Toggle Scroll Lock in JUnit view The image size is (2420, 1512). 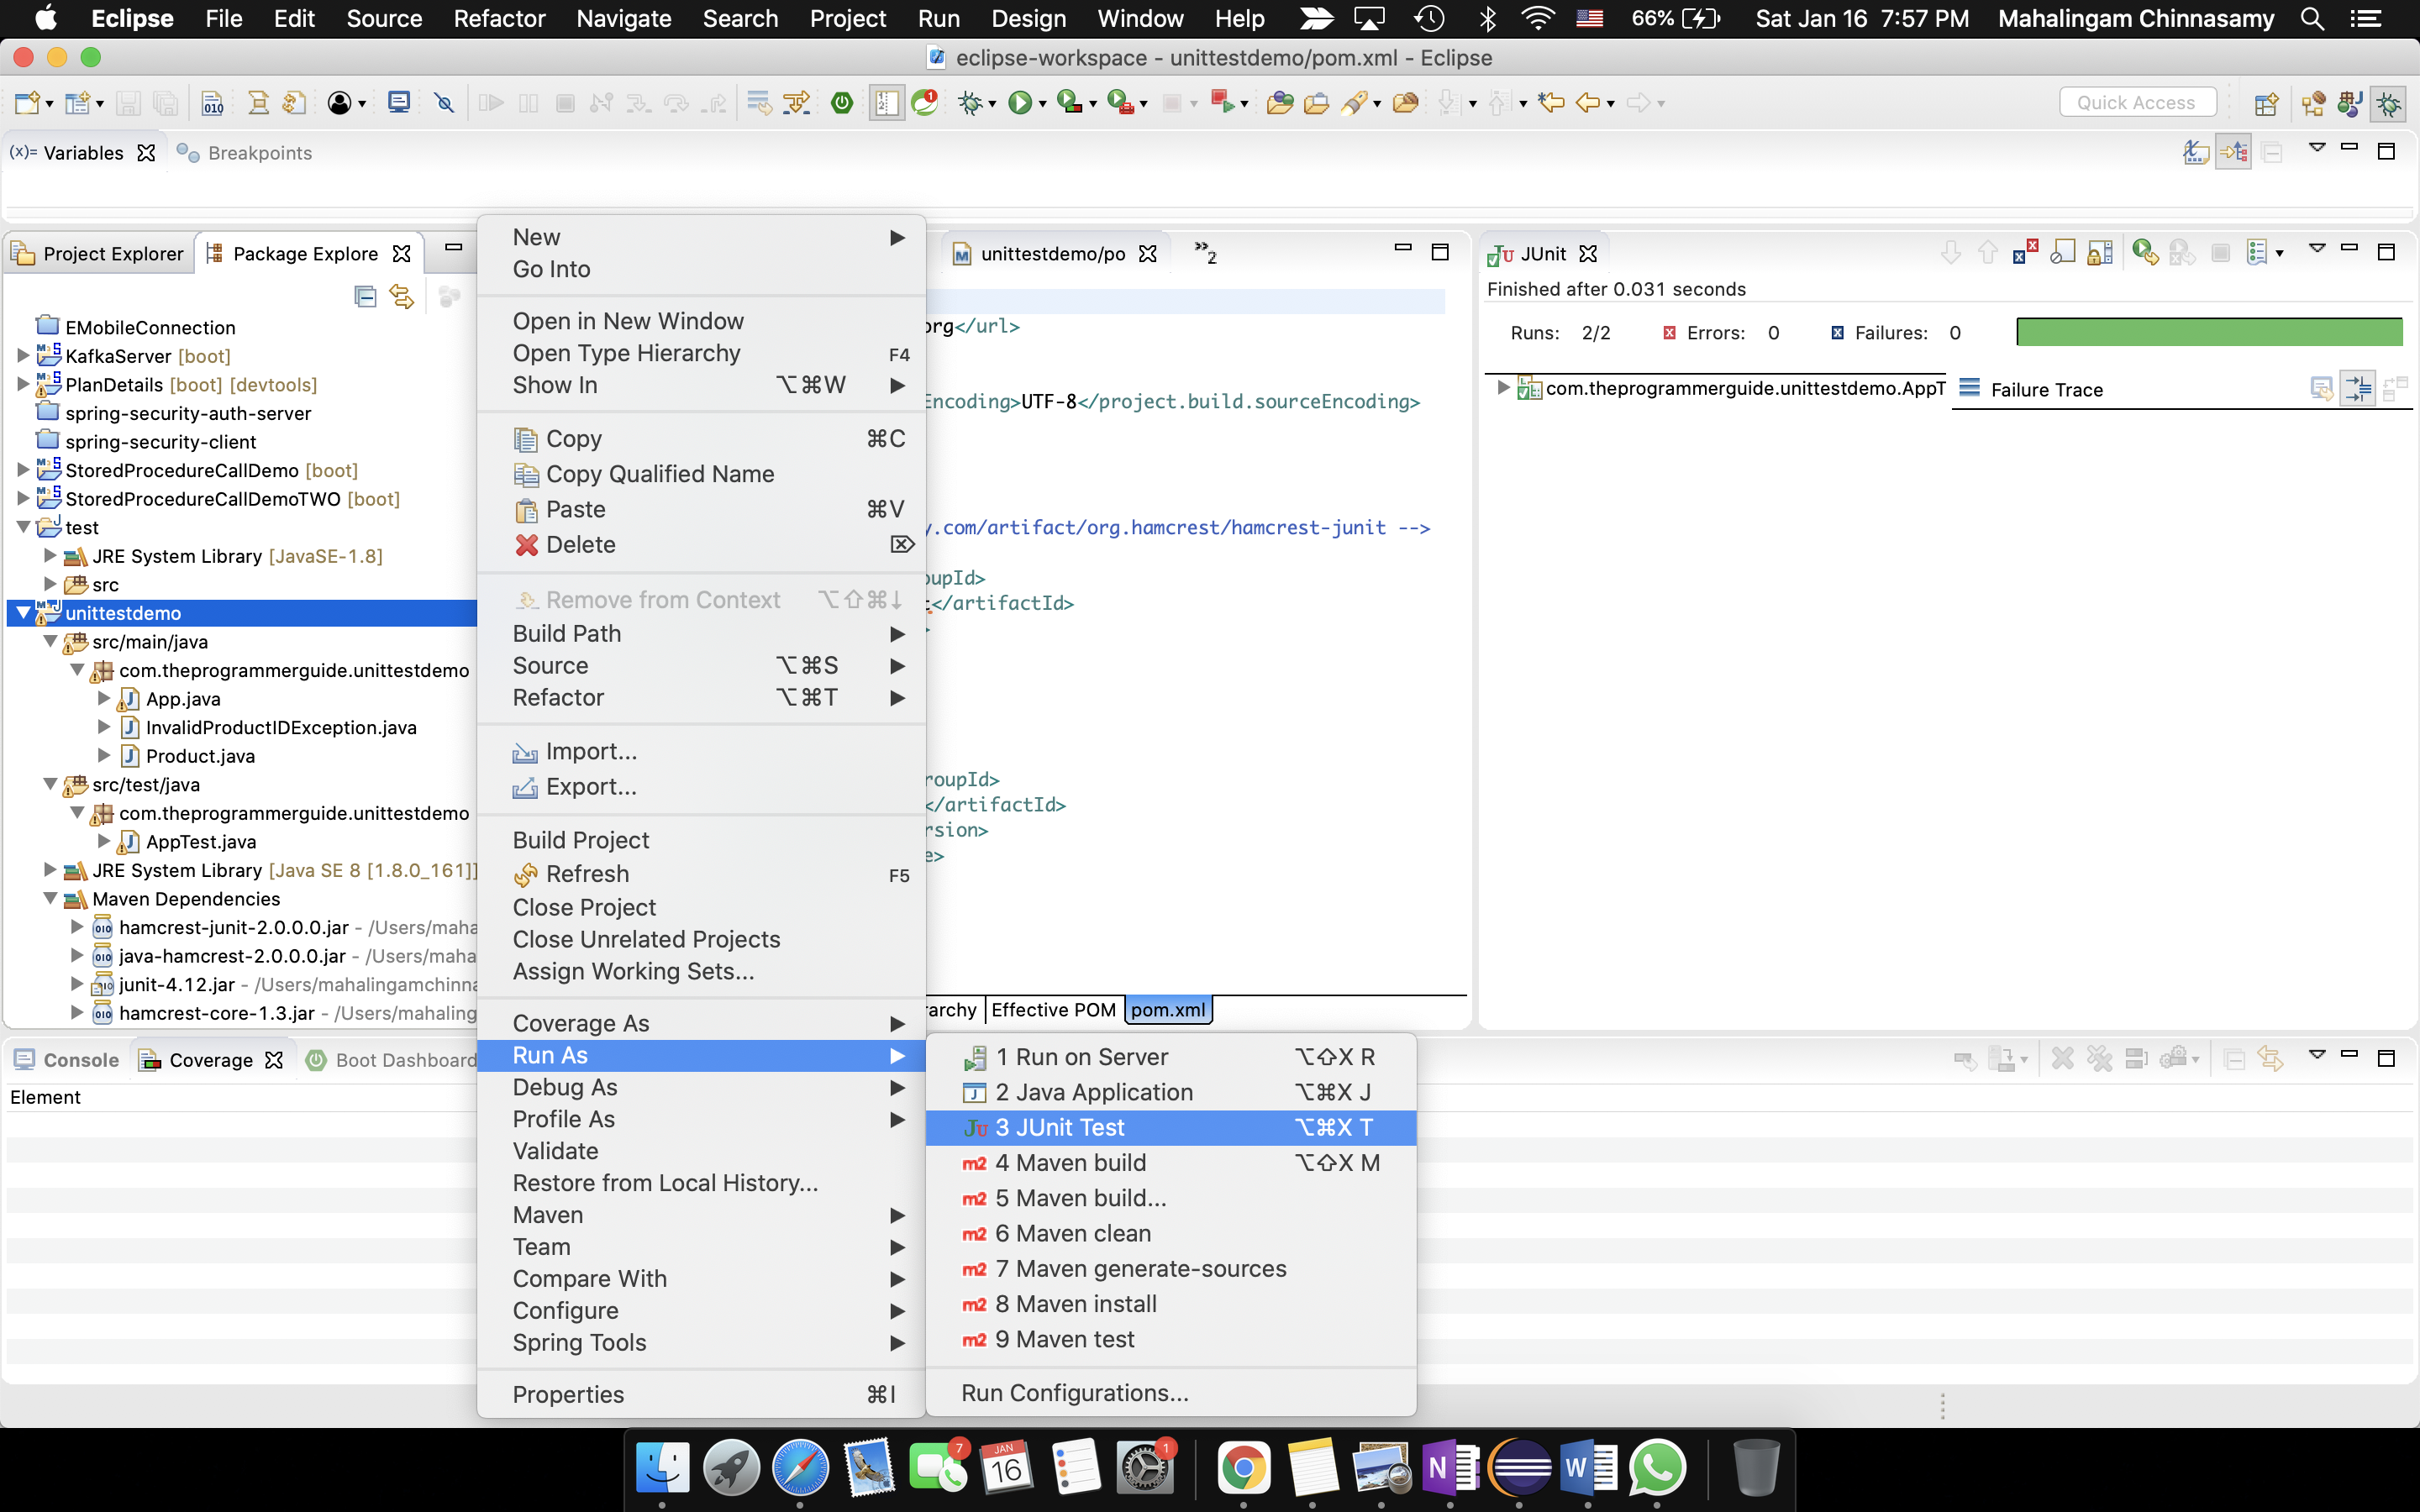2100,253
